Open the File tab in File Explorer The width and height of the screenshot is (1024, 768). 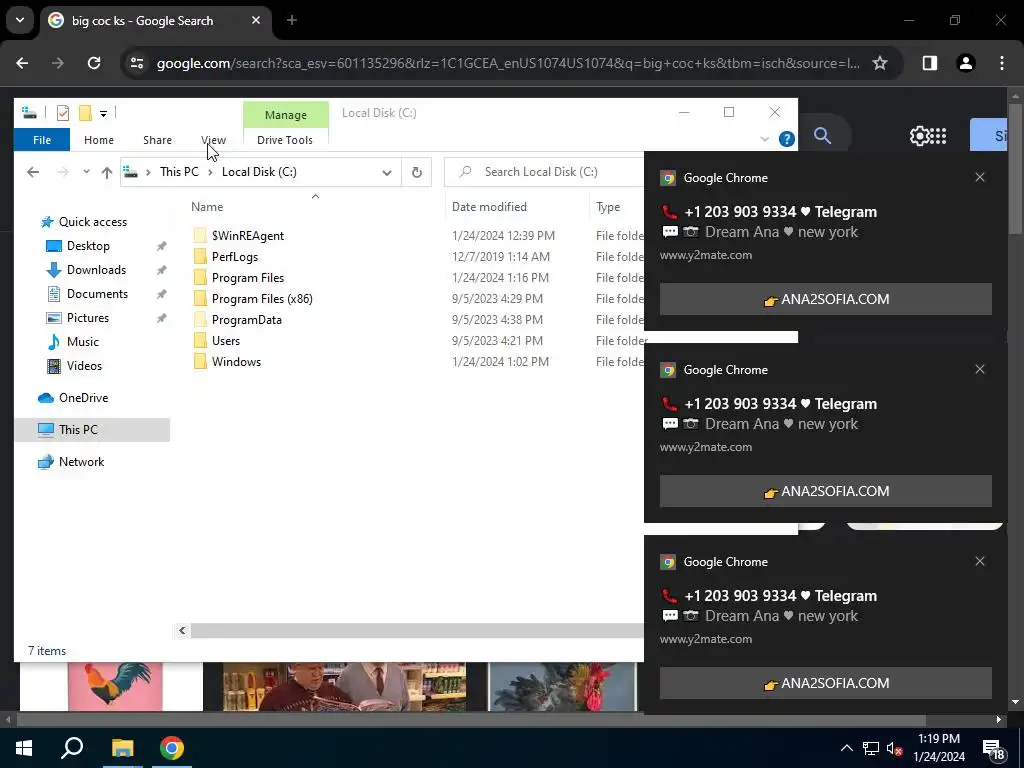[42, 140]
